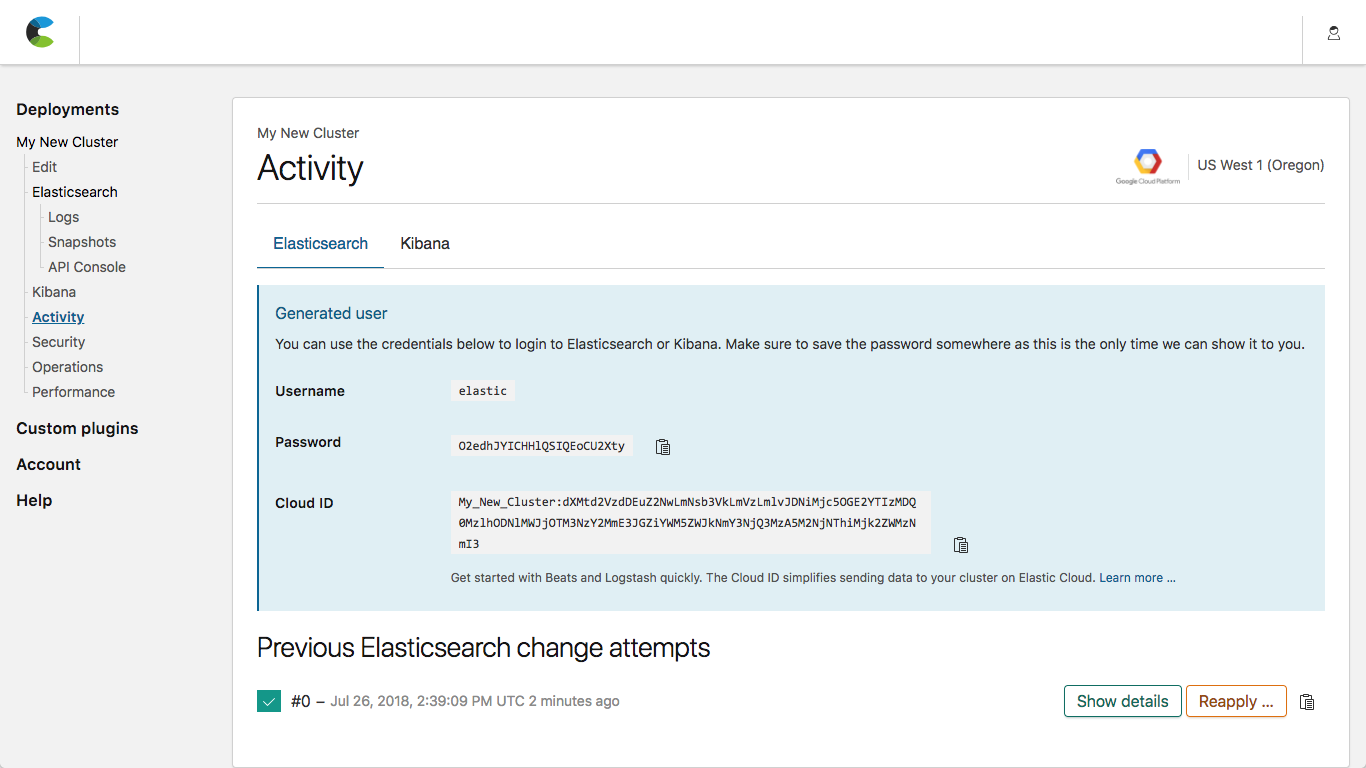This screenshot has width=1366, height=768.
Task: Click the Google Cloud Platform logo
Action: click(x=1148, y=166)
